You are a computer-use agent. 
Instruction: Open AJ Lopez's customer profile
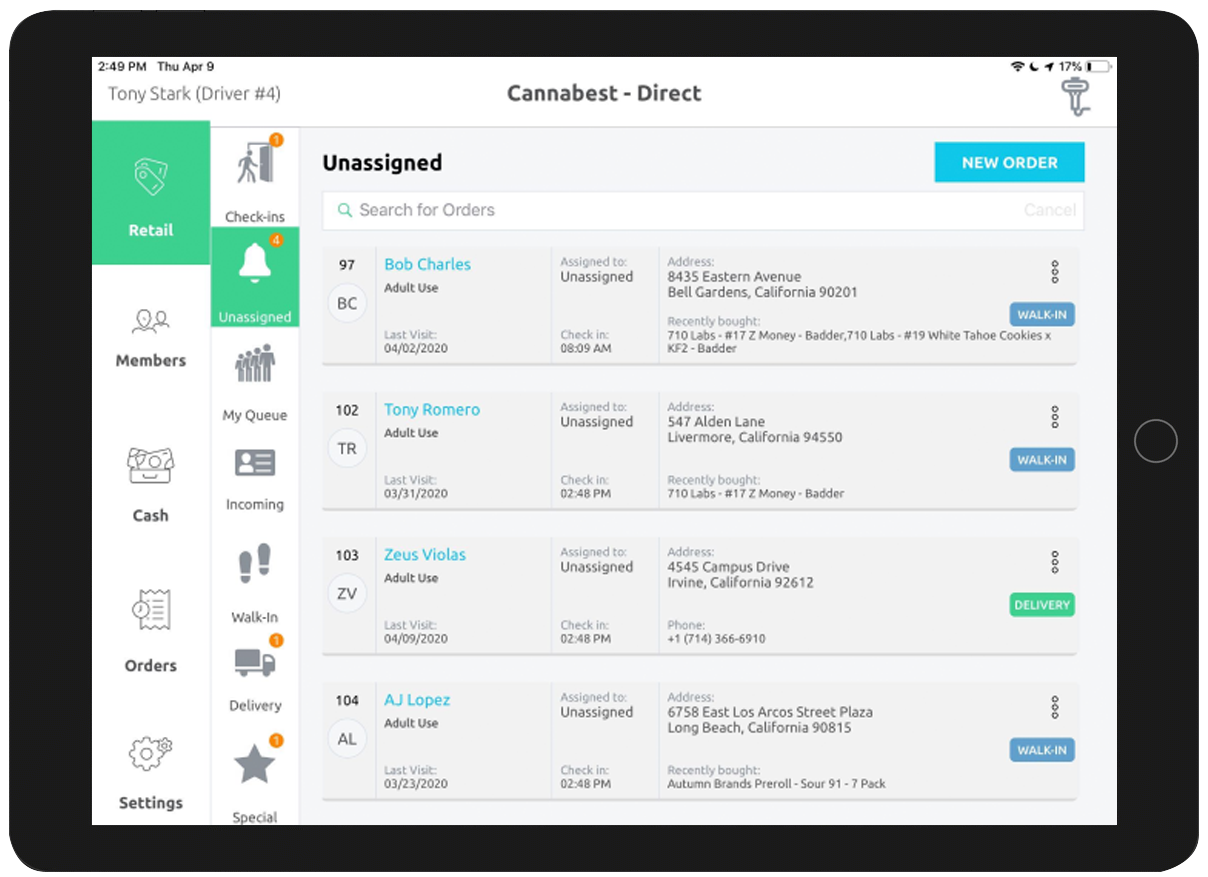416,699
